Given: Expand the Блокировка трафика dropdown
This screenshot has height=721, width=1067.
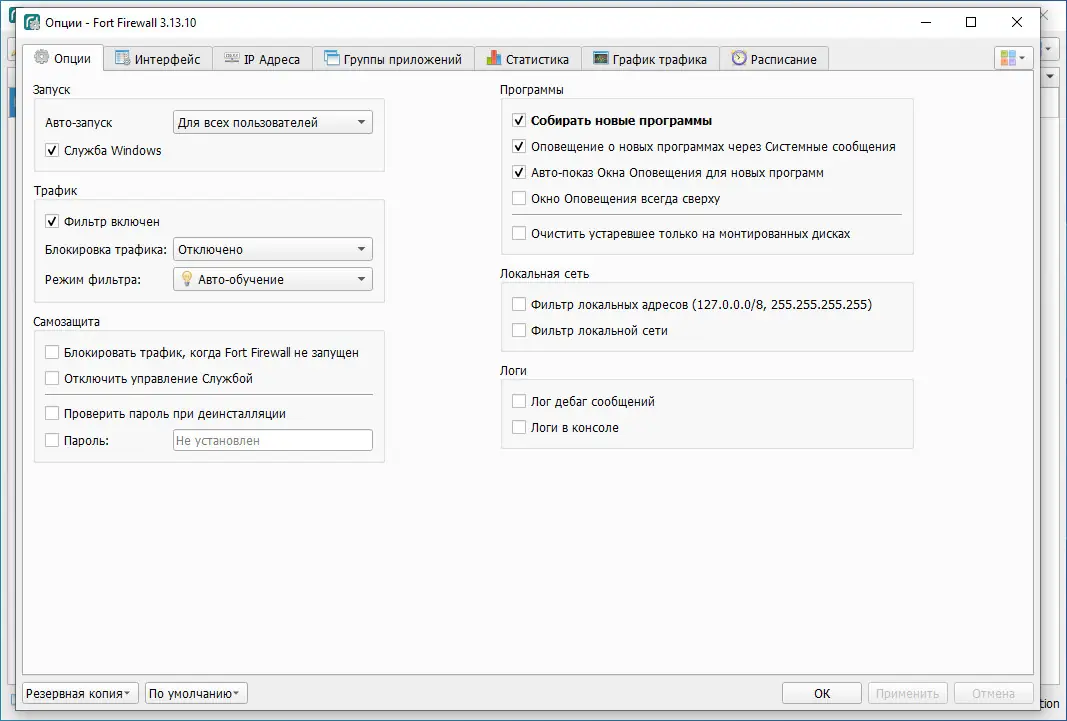Looking at the screenshot, I should (272, 250).
